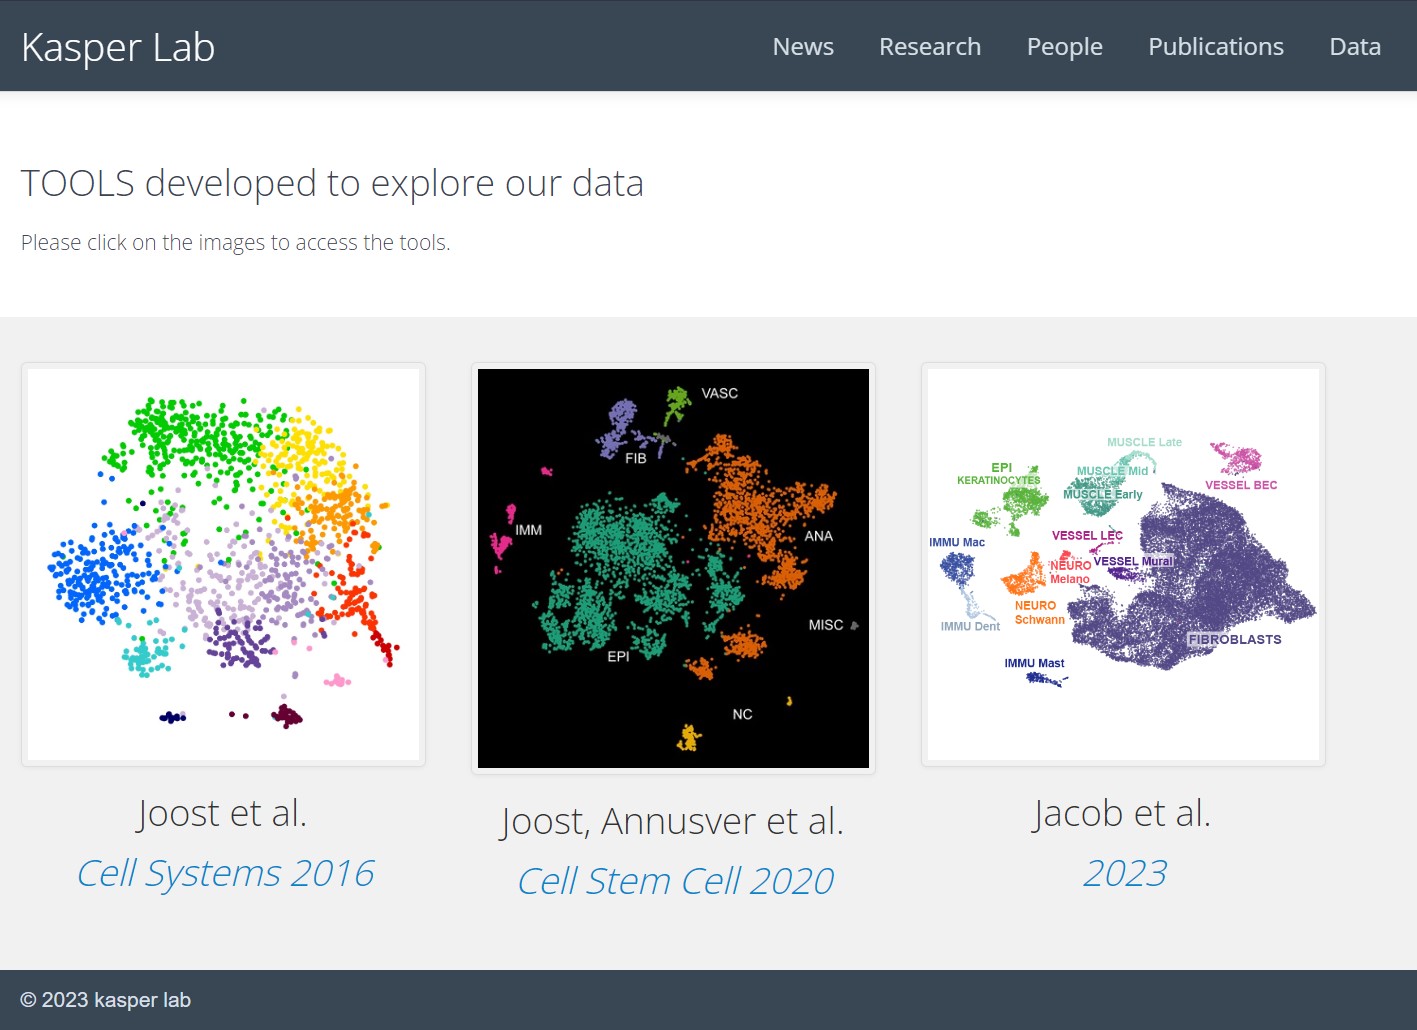
Task: Click the IMMU Mast cluster label
Action: (1034, 663)
